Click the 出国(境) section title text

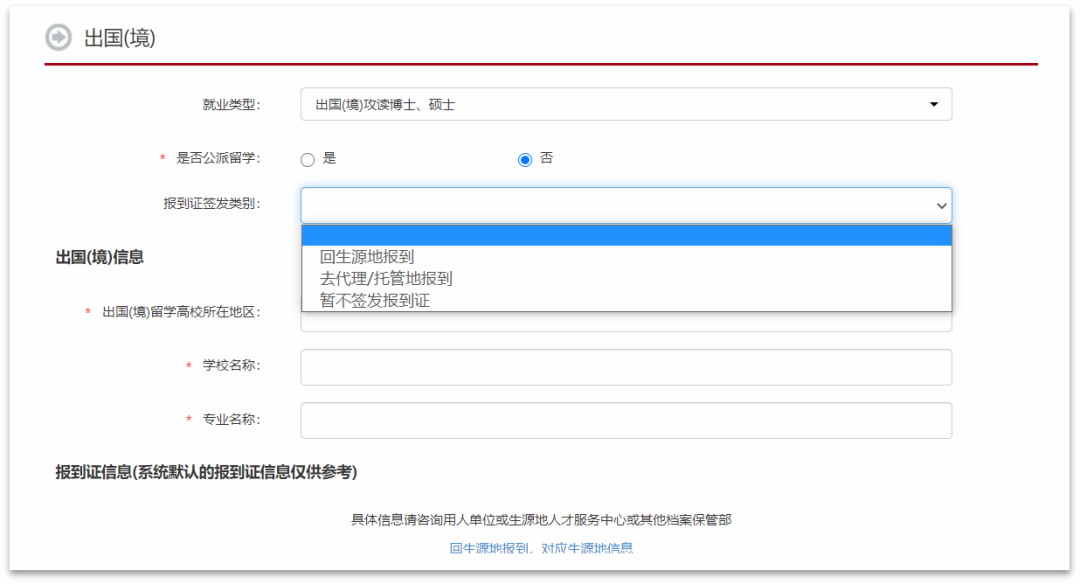[x=120, y=38]
